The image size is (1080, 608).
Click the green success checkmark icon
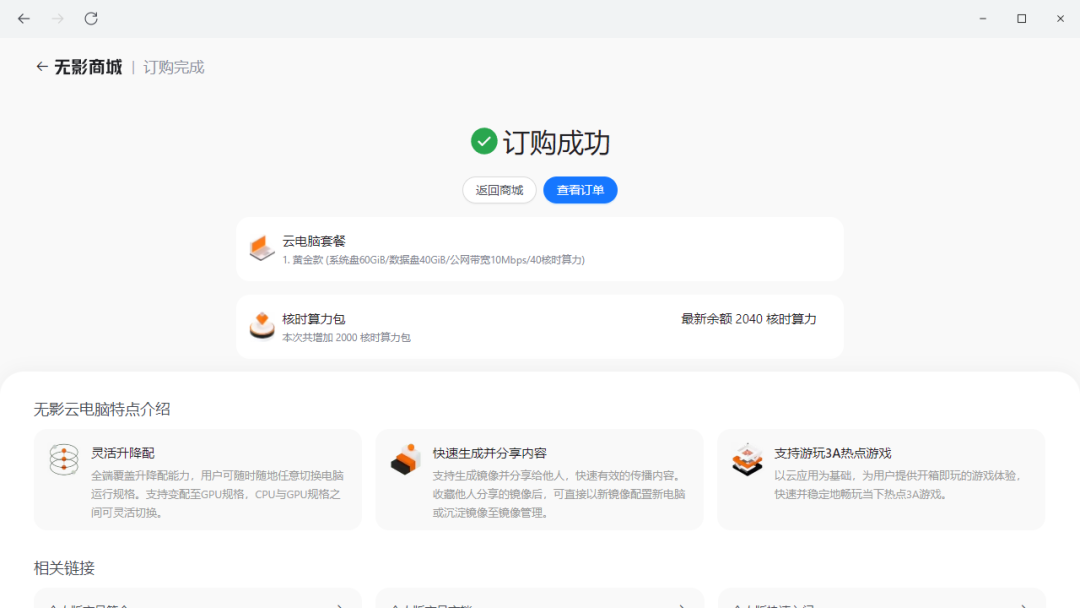(483, 142)
